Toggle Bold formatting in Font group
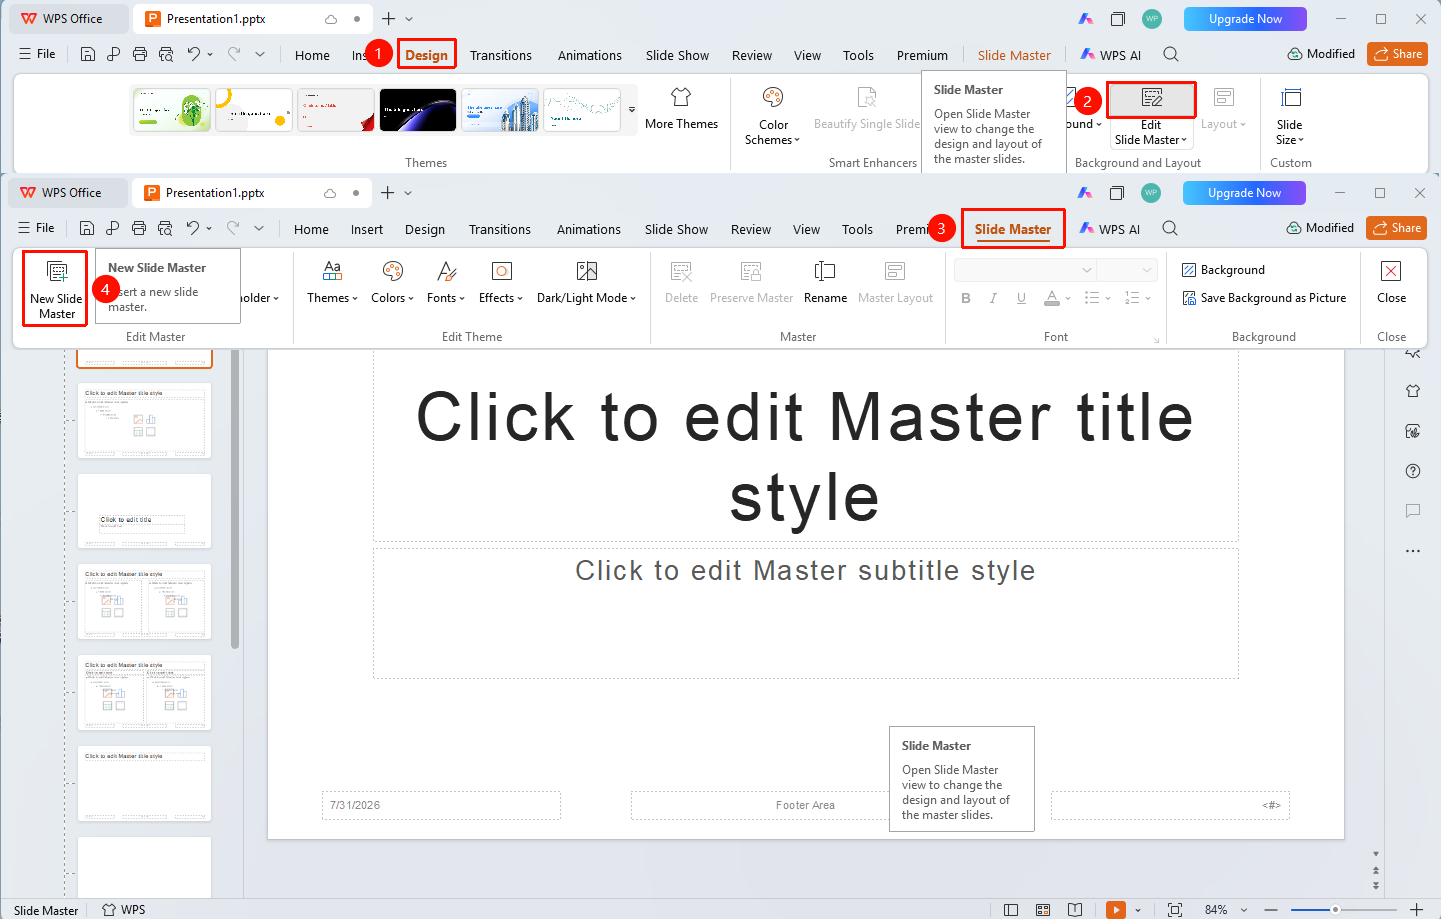The image size is (1441, 919). click(966, 298)
